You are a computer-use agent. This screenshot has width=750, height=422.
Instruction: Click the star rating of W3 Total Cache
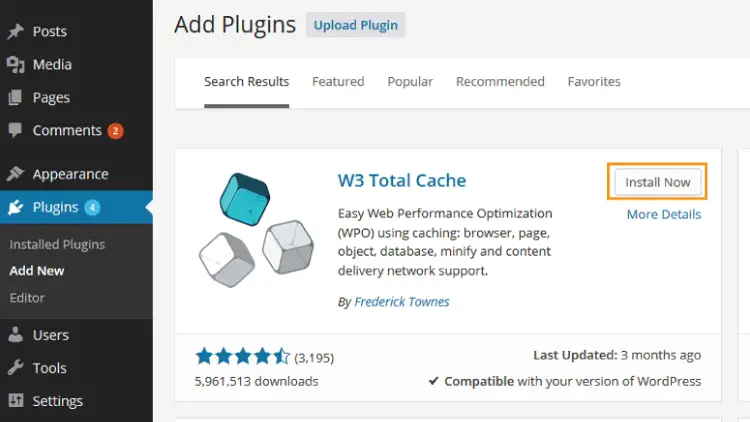pos(243,356)
